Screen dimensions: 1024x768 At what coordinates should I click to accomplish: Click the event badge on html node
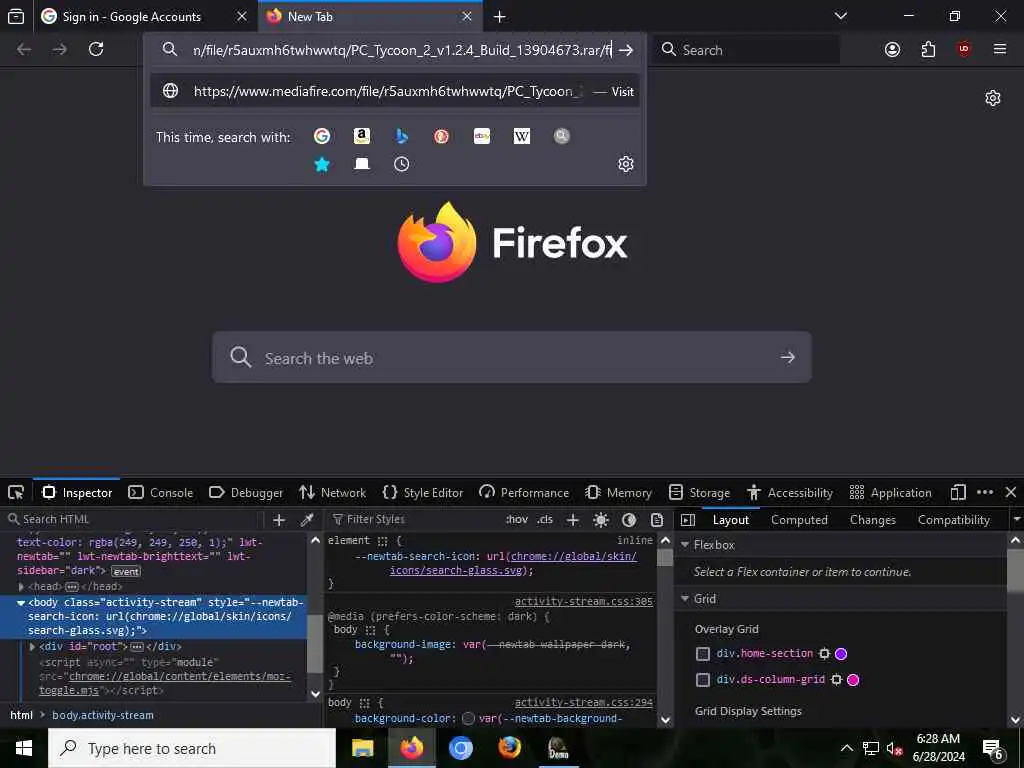point(125,571)
